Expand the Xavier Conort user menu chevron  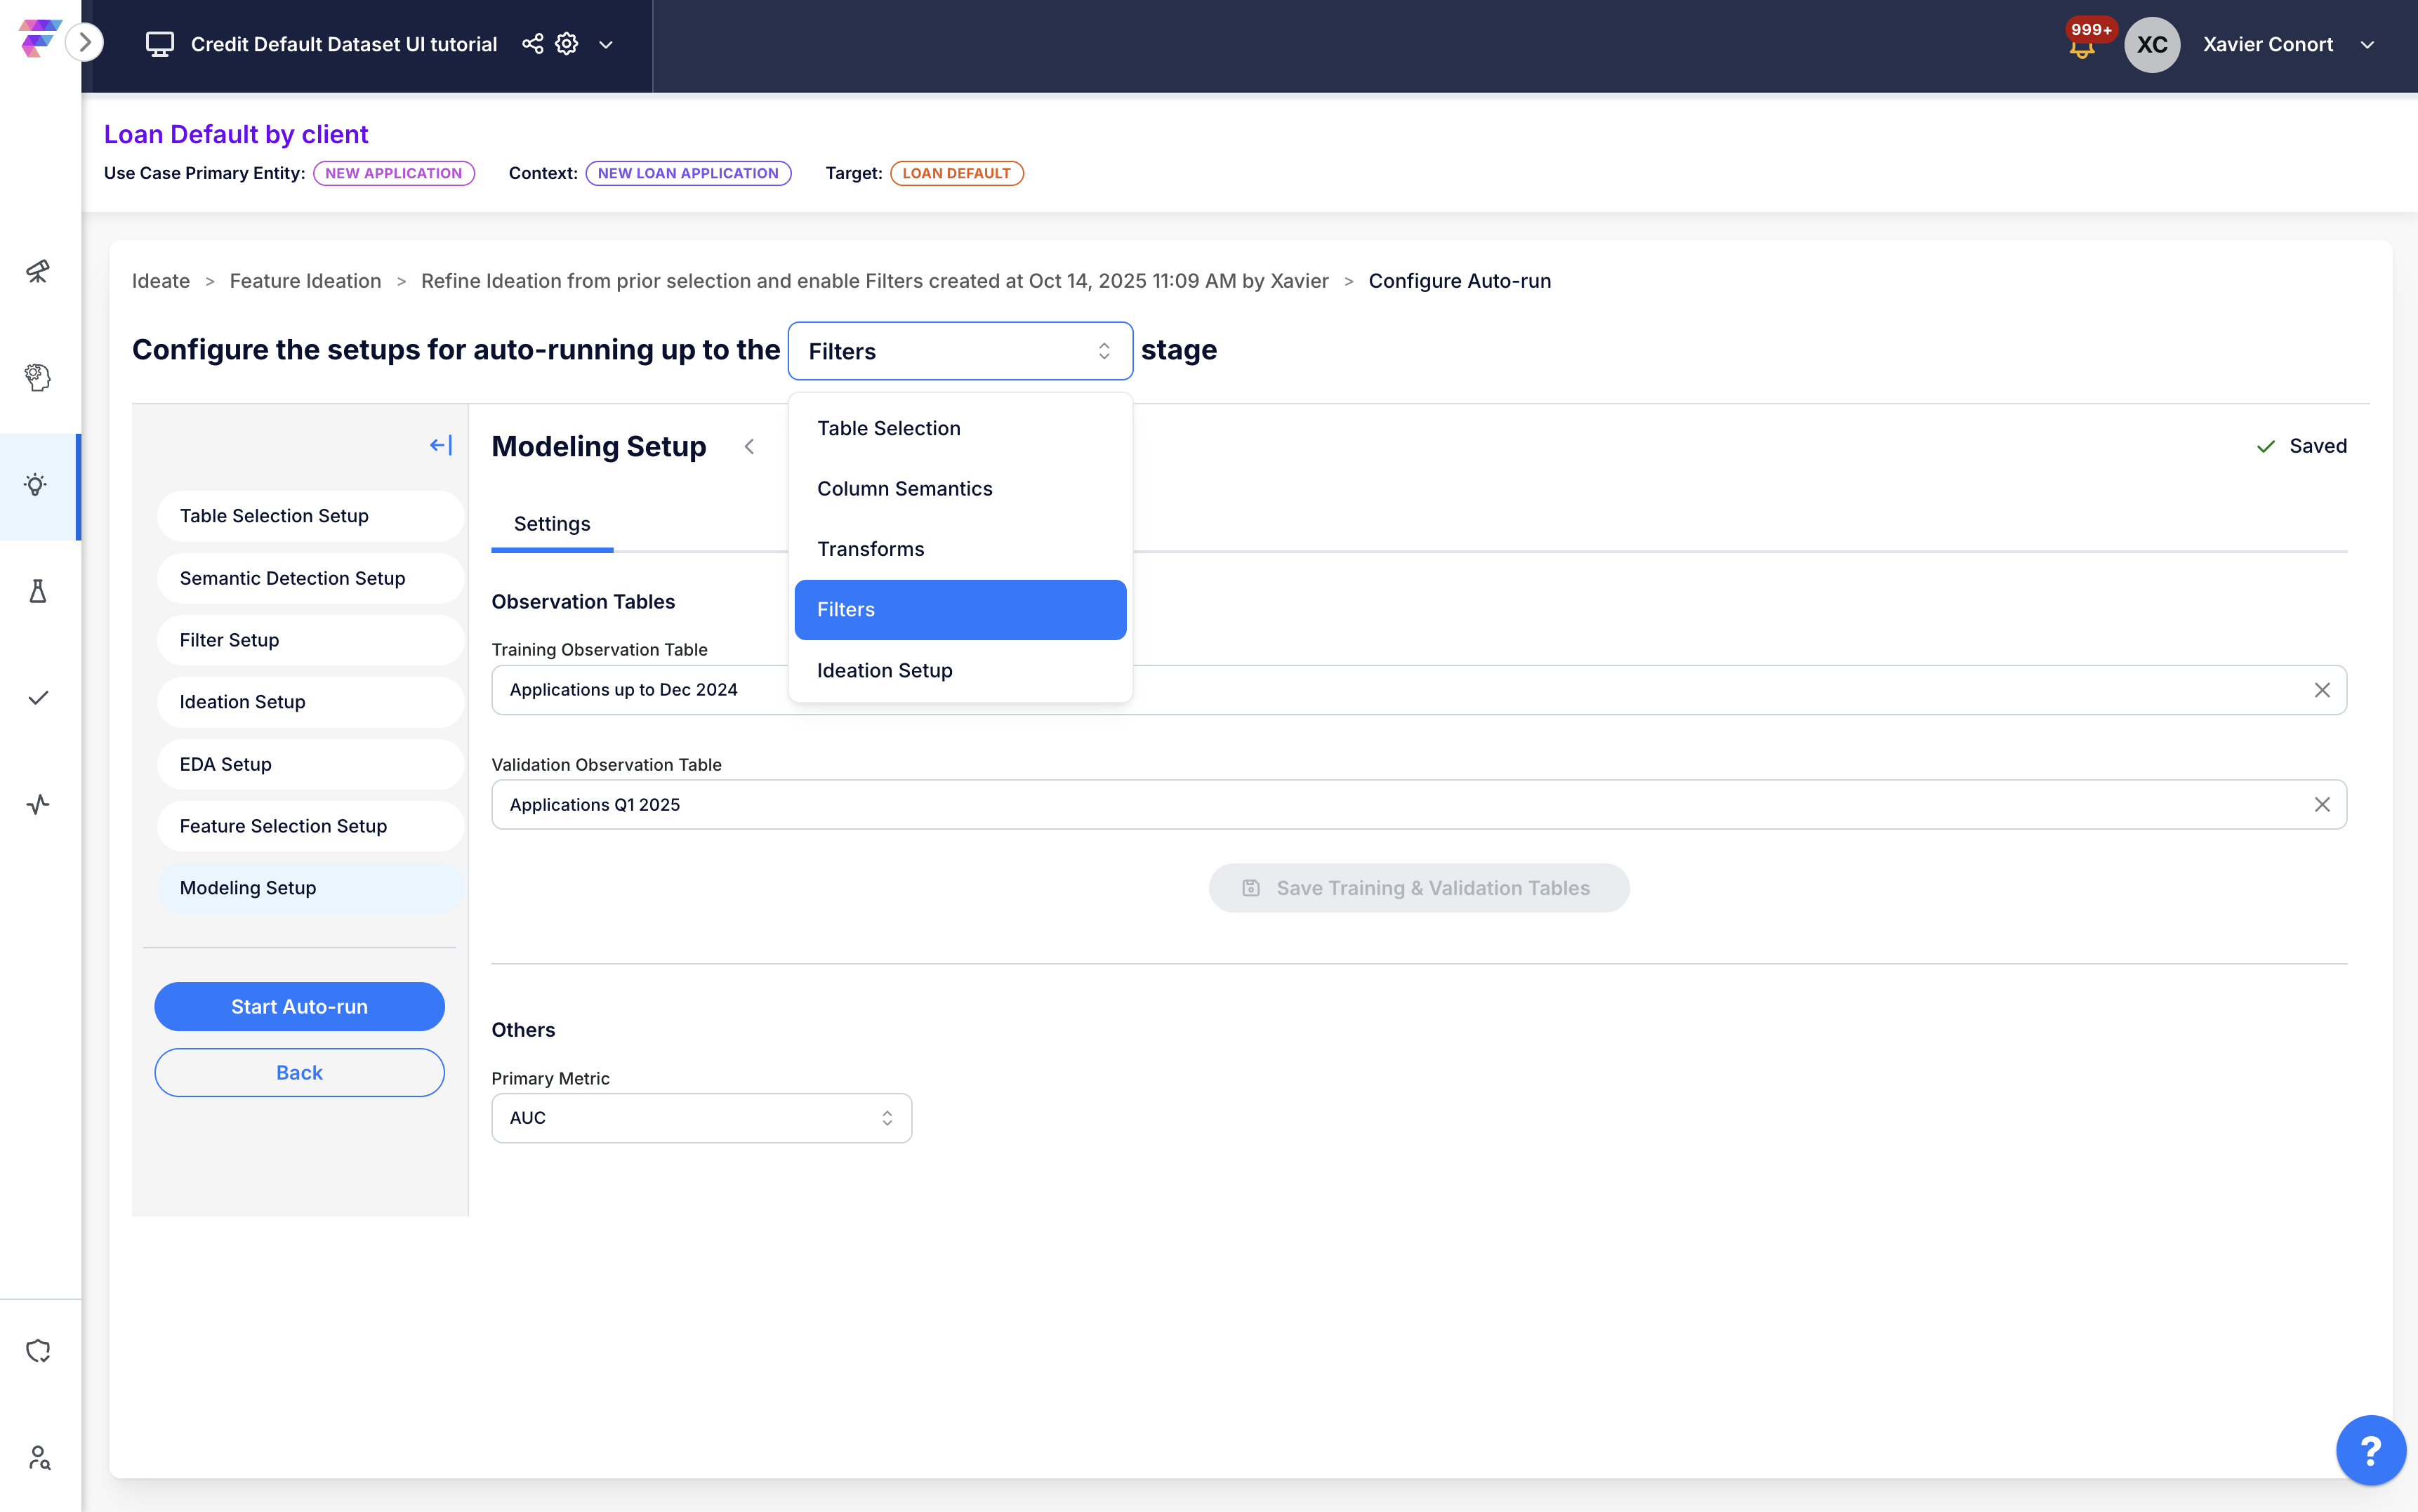[2367, 45]
